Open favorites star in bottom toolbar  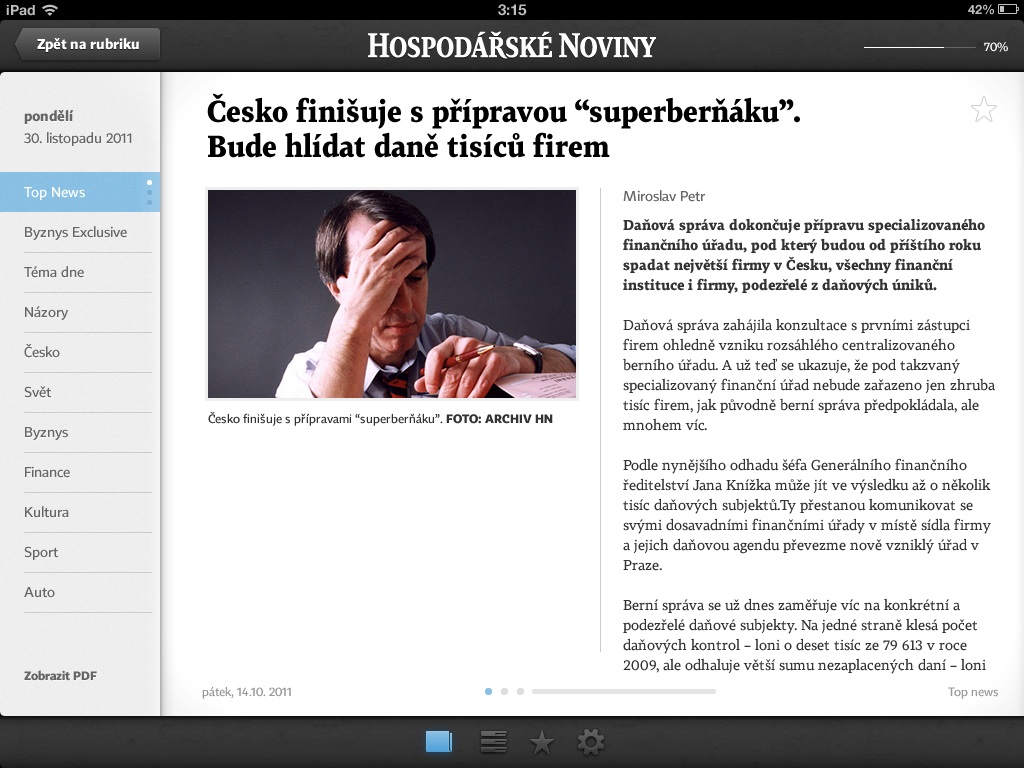pyautogui.click(x=541, y=743)
